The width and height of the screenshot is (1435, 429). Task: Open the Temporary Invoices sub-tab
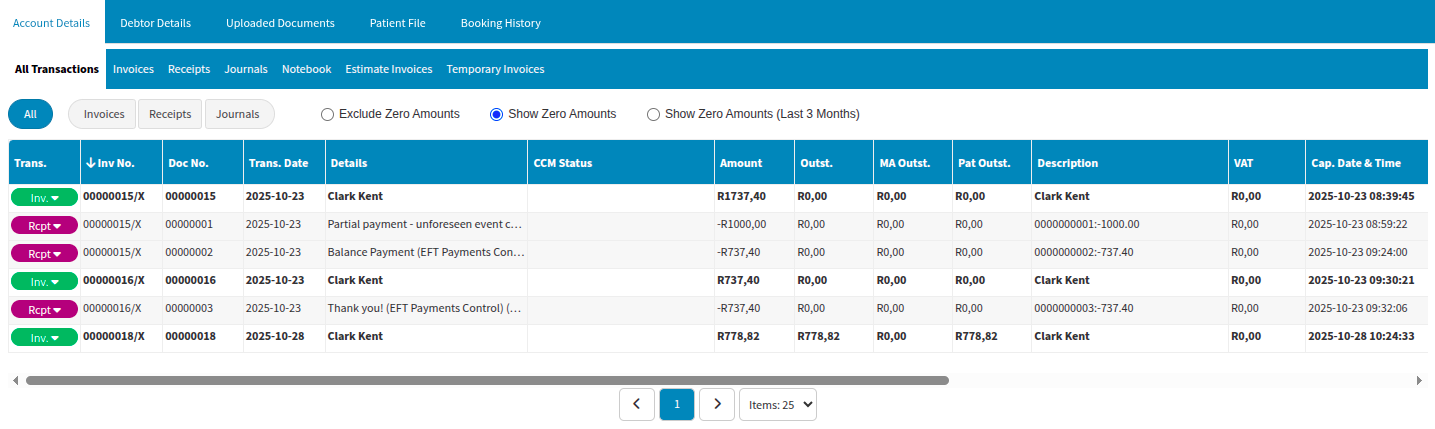pyautogui.click(x=495, y=69)
